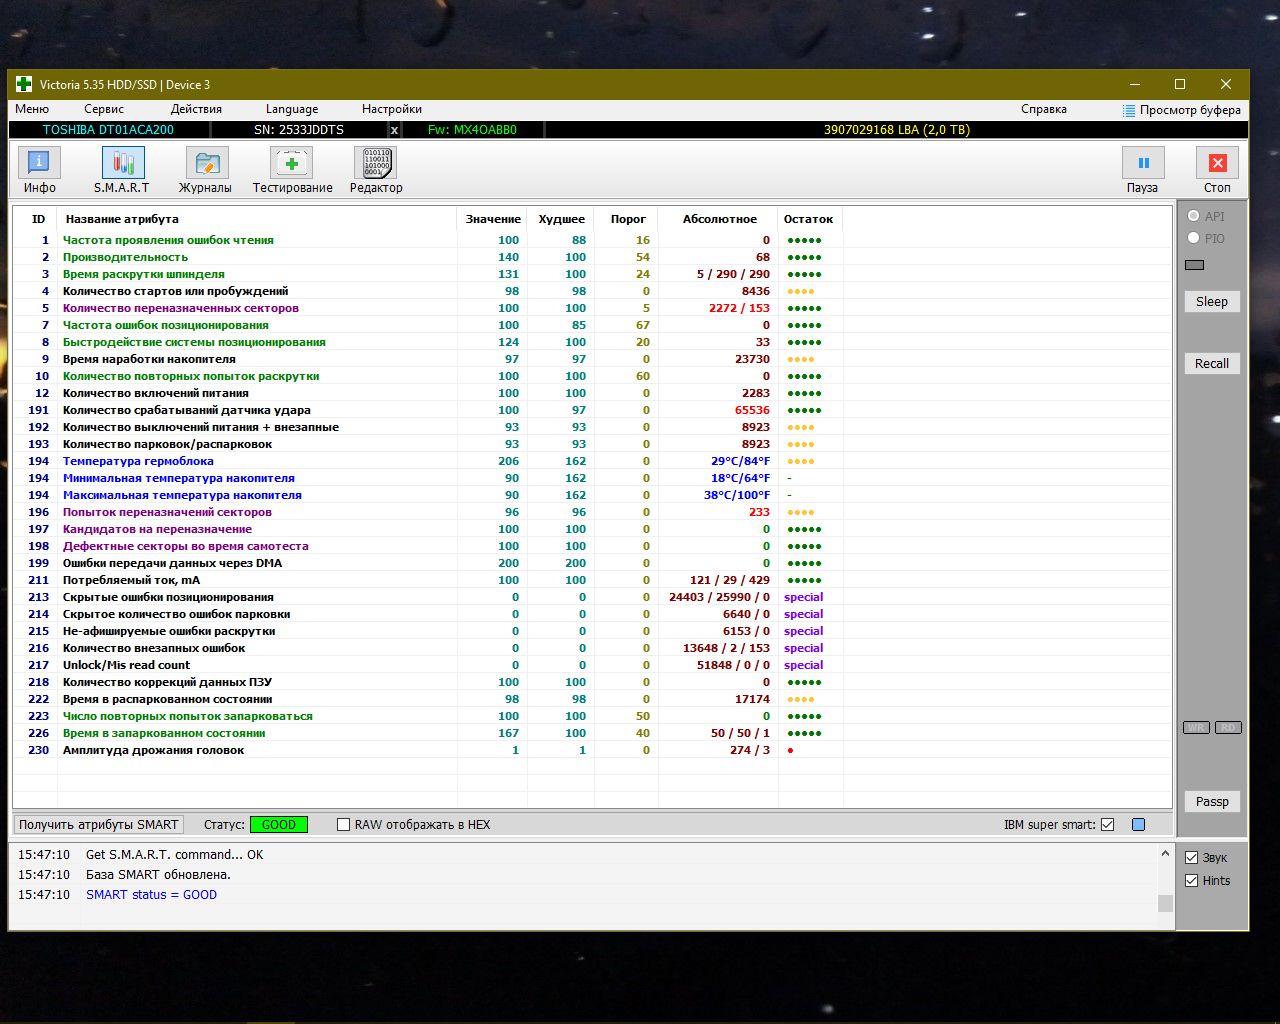Select the API radio button
Image resolution: width=1280 pixels, height=1024 pixels.
point(1194,216)
